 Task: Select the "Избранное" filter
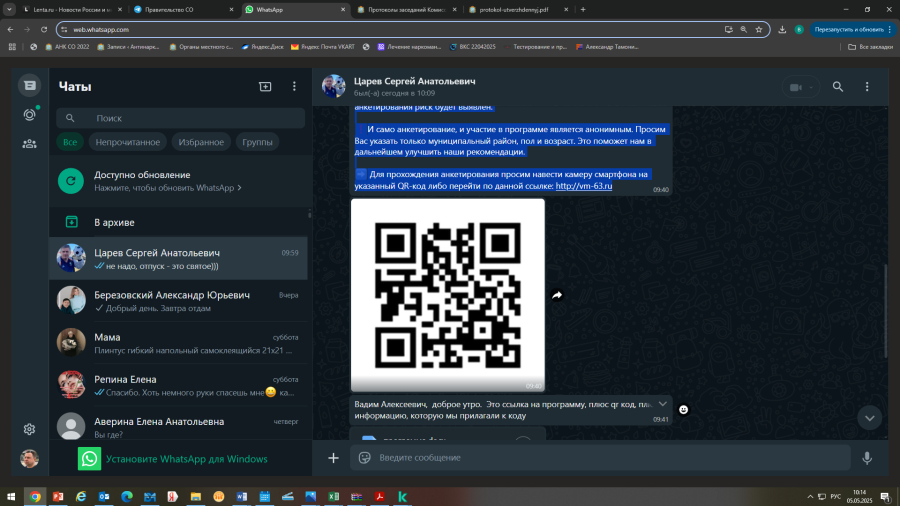pyautogui.click(x=201, y=142)
